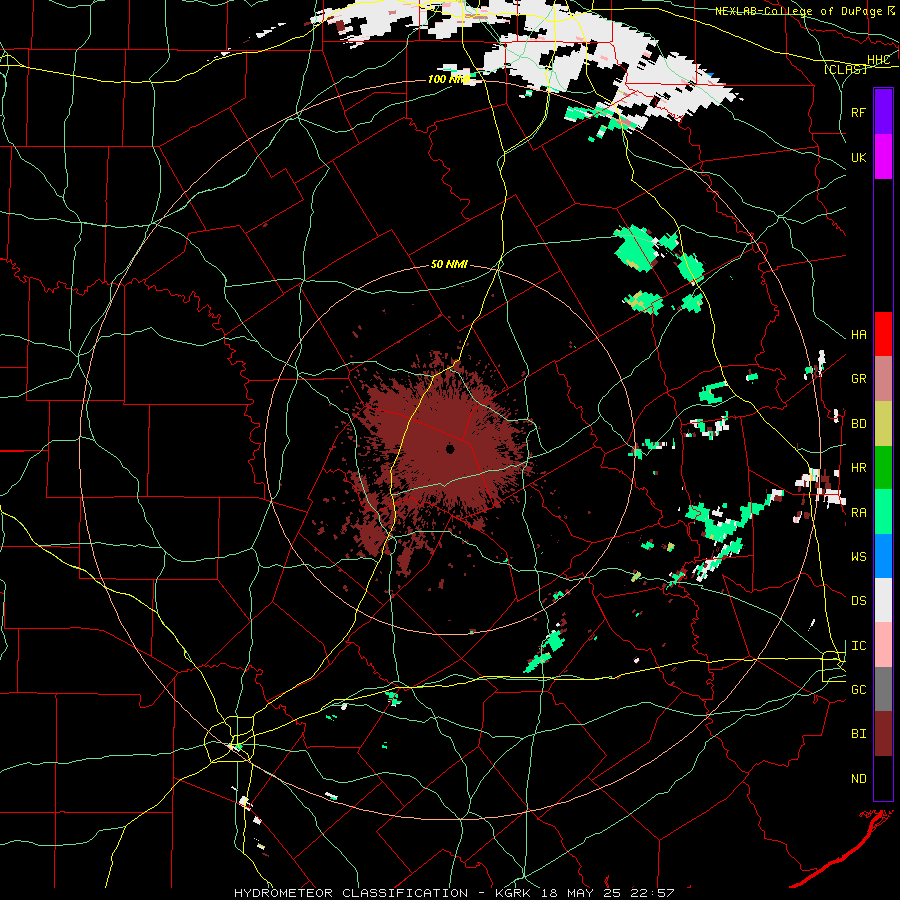The image size is (900, 900).
Task: Click the light green RA legend swatch
Action: (883, 512)
